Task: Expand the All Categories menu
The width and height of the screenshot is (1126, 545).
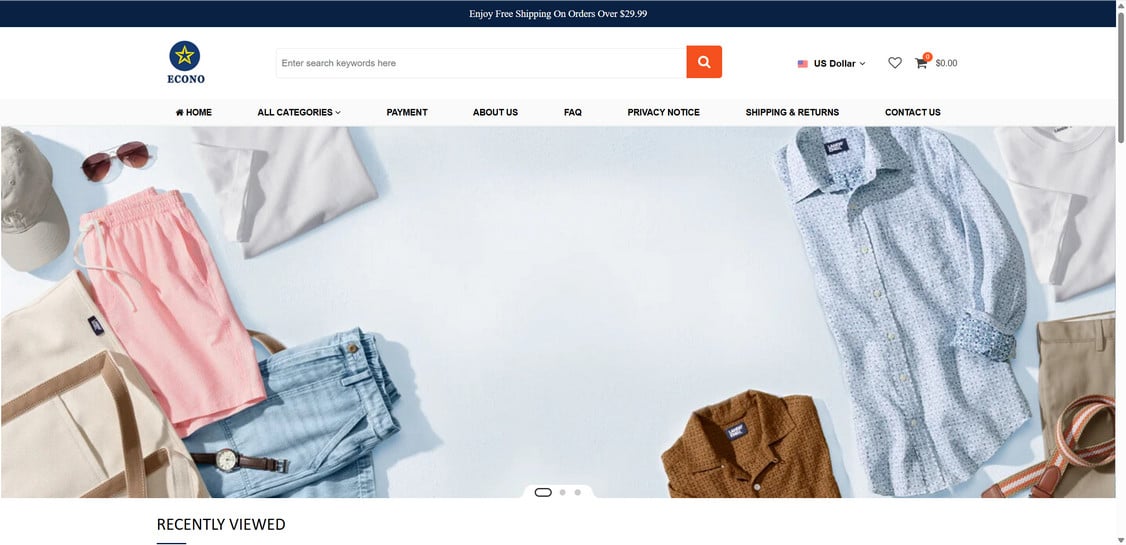Action: pyautogui.click(x=299, y=112)
